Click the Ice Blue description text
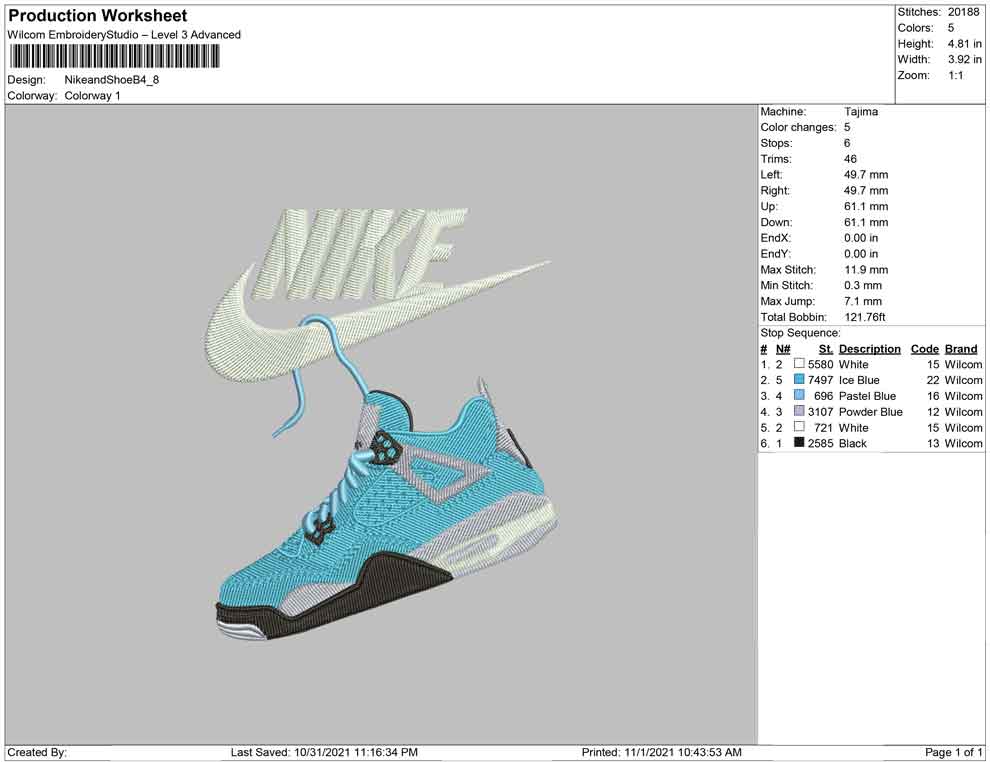The image size is (990, 762). (x=859, y=380)
